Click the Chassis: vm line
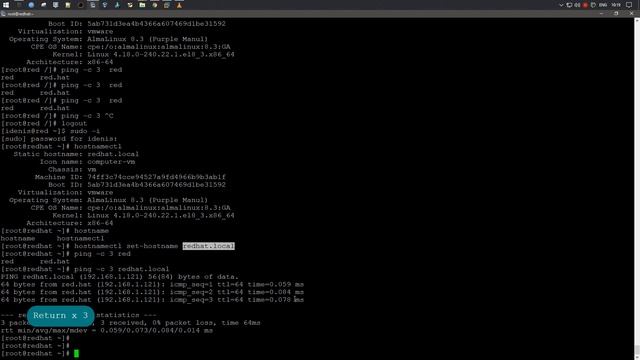The width and height of the screenshot is (640, 360). click(x=72, y=169)
